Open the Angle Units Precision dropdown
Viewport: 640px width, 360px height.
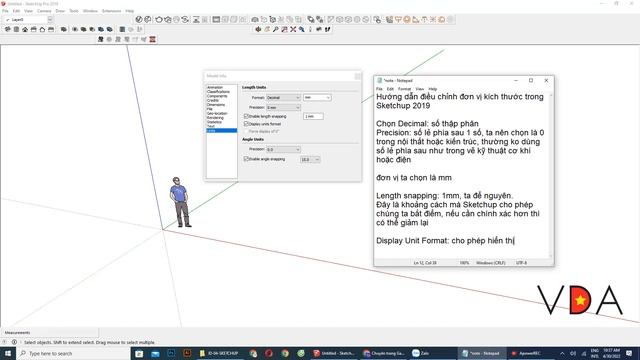pos(283,149)
